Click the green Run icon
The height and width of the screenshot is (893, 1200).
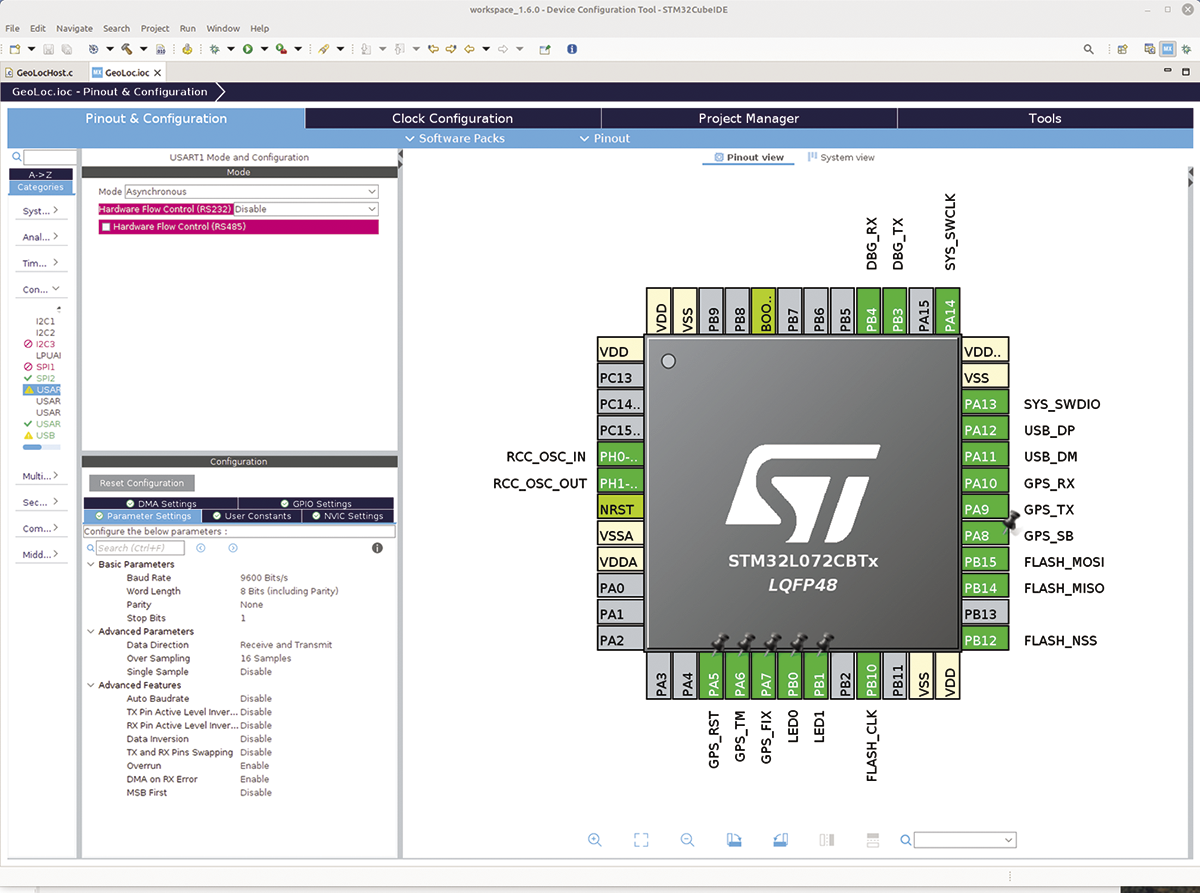pos(247,48)
